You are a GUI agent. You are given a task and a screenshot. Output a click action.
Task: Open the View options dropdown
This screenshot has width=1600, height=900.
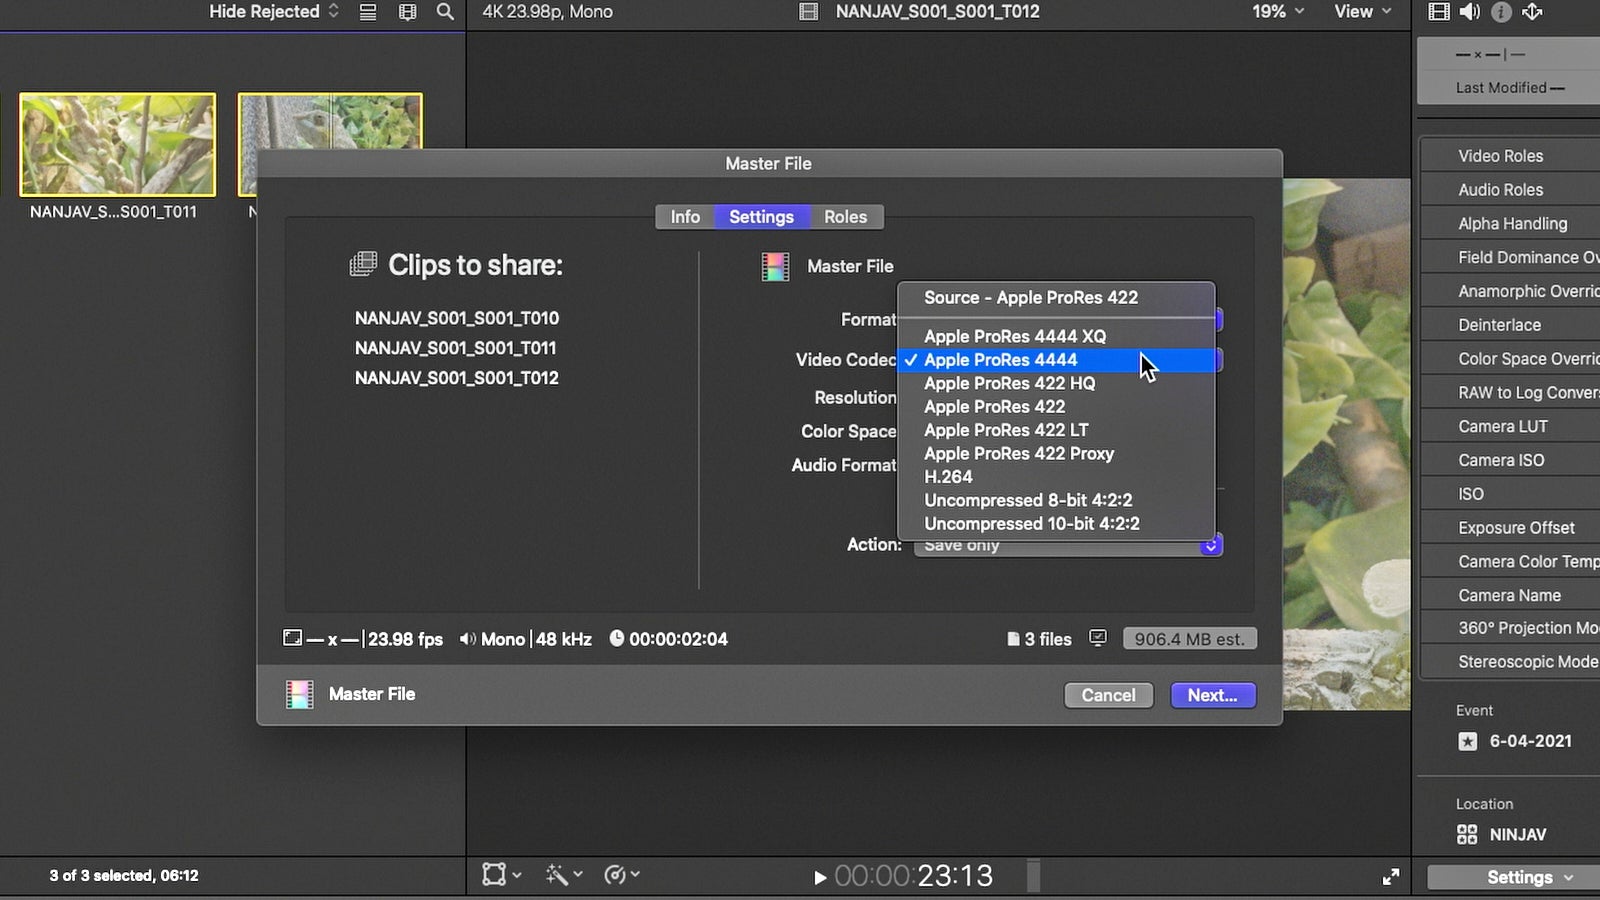pyautogui.click(x=1362, y=12)
